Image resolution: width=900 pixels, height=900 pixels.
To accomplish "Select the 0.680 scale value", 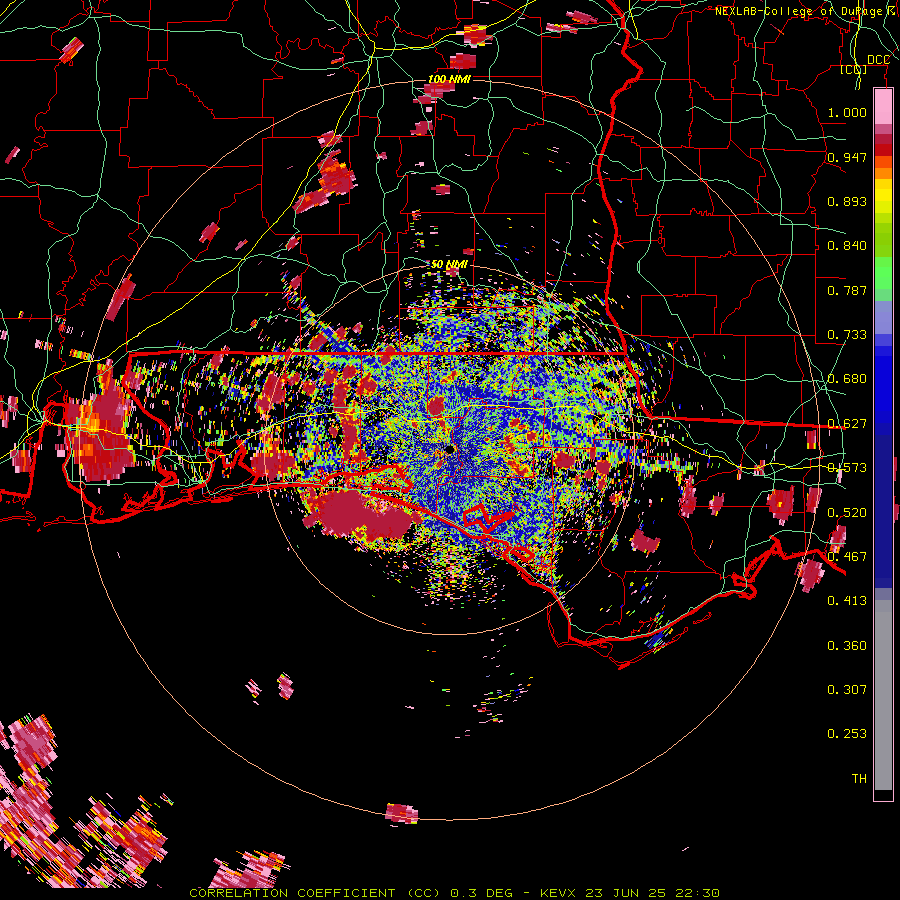I will tap(847, 379).
